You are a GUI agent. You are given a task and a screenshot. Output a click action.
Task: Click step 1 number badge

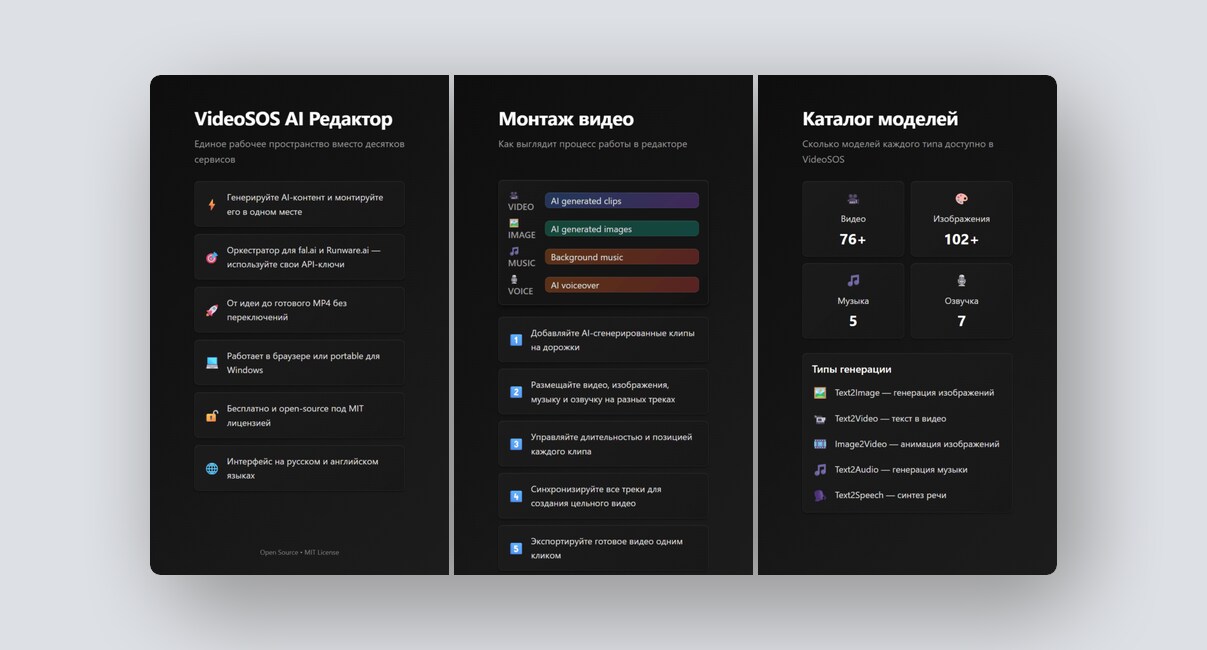point(516,340)
